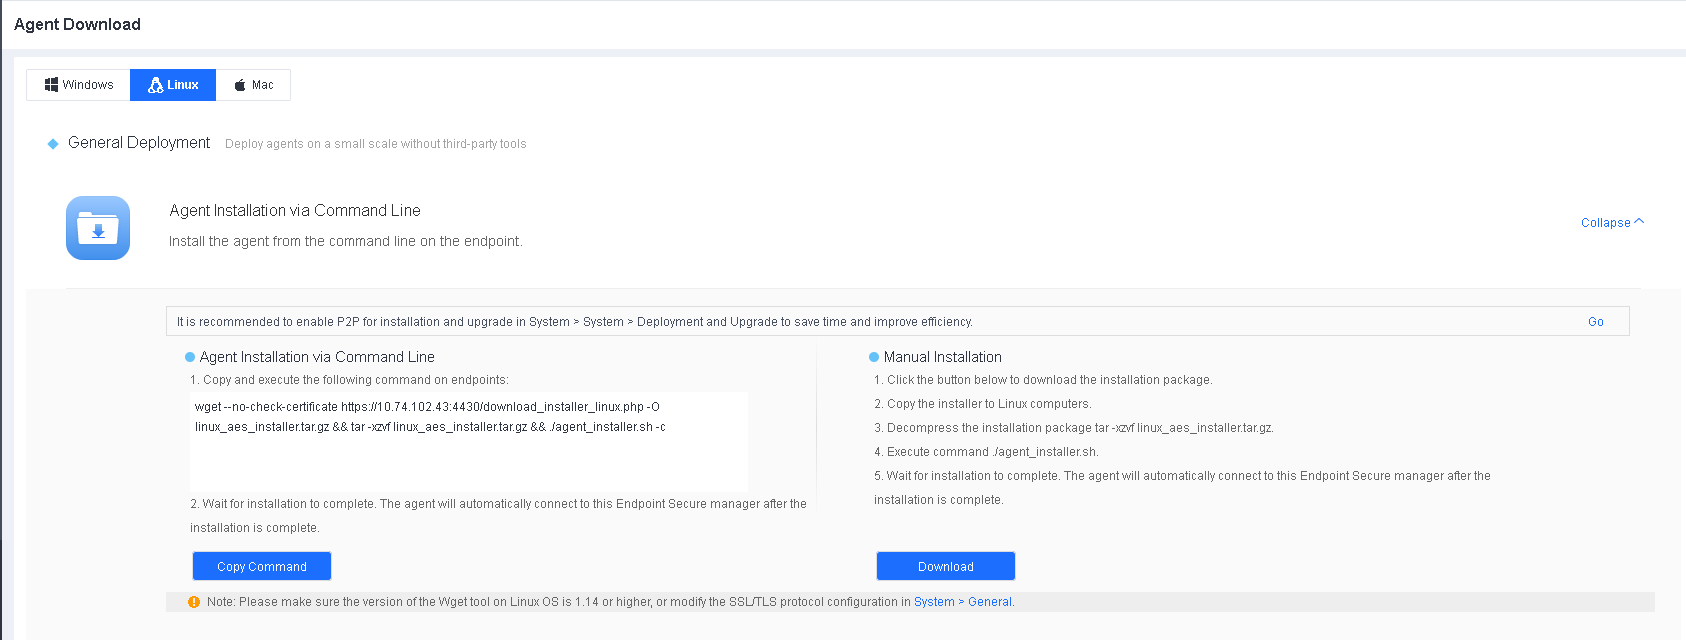This screenshot has width=1686, height=640.
Task: Click the Windows logo icon
Action: click(51, 85)
